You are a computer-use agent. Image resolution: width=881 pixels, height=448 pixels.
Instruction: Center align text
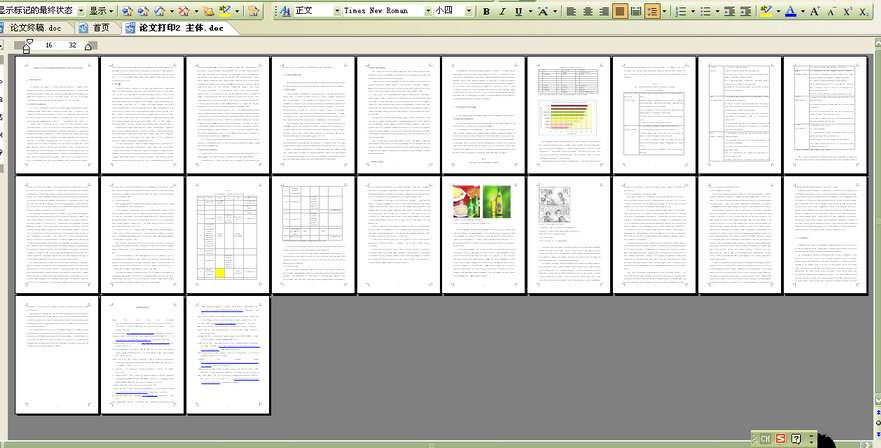[588, 11]
